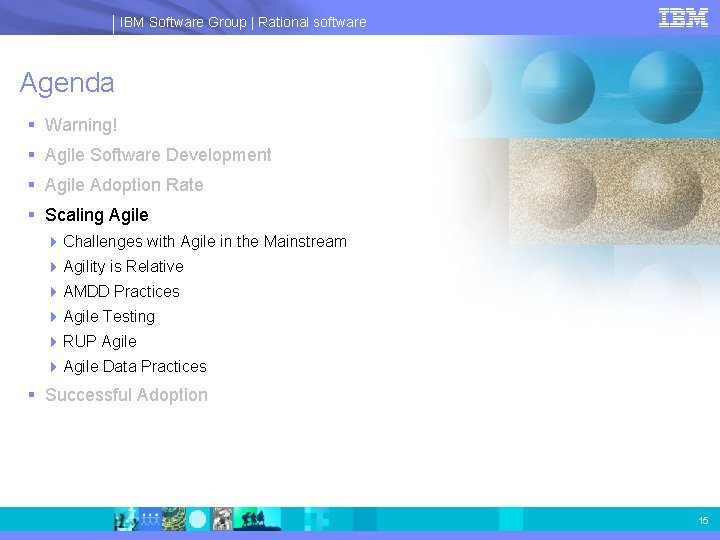Select the Agile Software Development agenda item
Image resolution: width=720 pixels, height=540 pixels.
tap(158, 155)
